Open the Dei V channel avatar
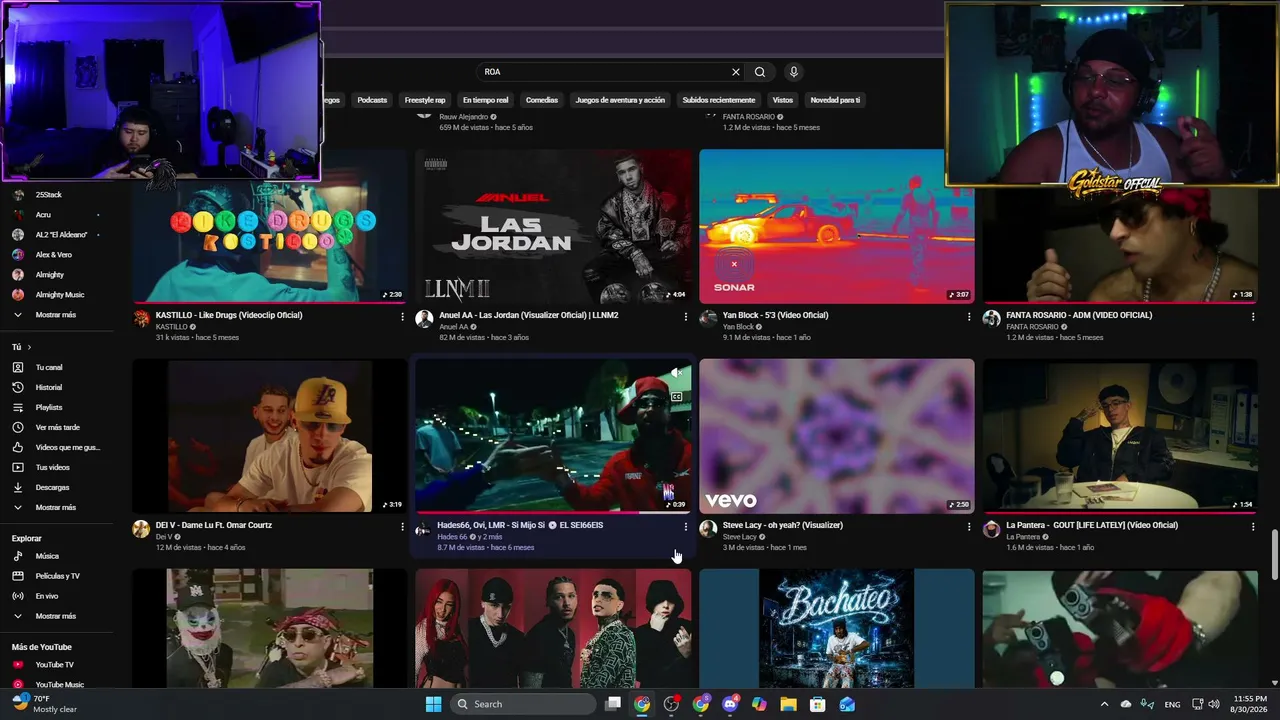This screenshot has height=720, width=1280. point(141,529)
